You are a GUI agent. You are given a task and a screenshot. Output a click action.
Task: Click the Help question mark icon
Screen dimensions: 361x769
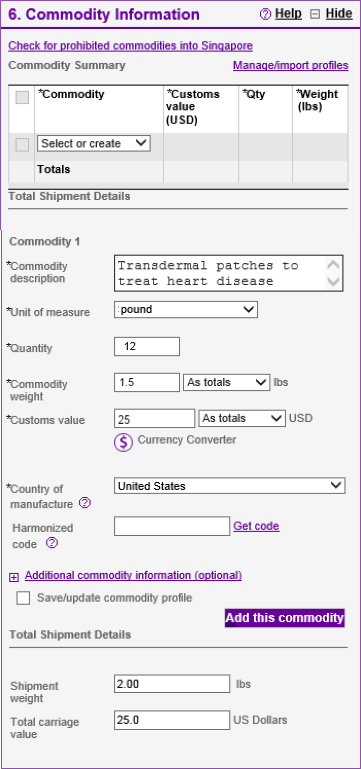click(265, 14)
